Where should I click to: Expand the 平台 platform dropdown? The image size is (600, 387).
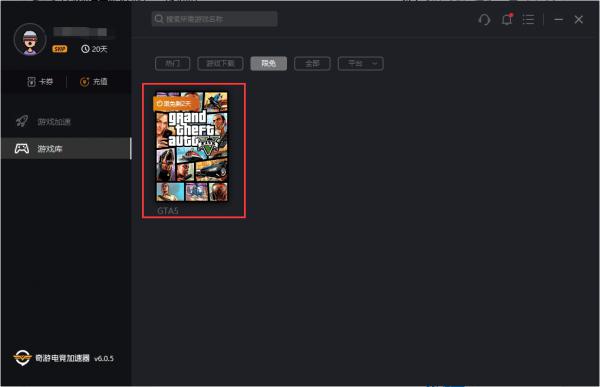click(360, 64)
